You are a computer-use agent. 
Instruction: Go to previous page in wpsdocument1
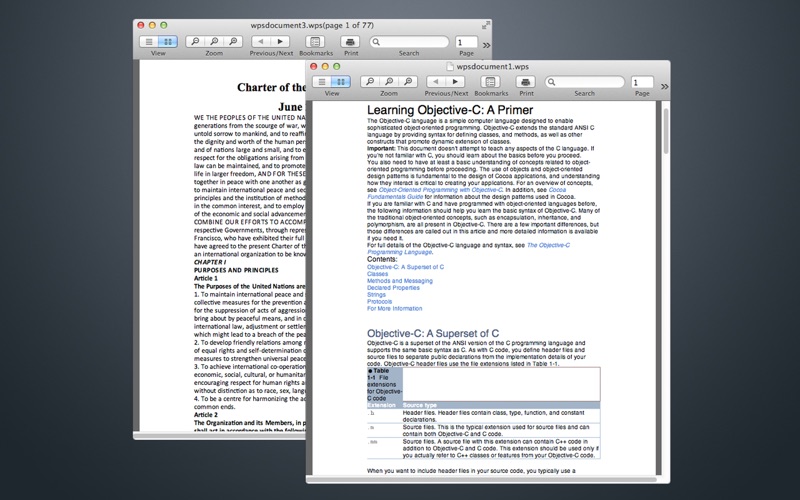pos(436,82)
